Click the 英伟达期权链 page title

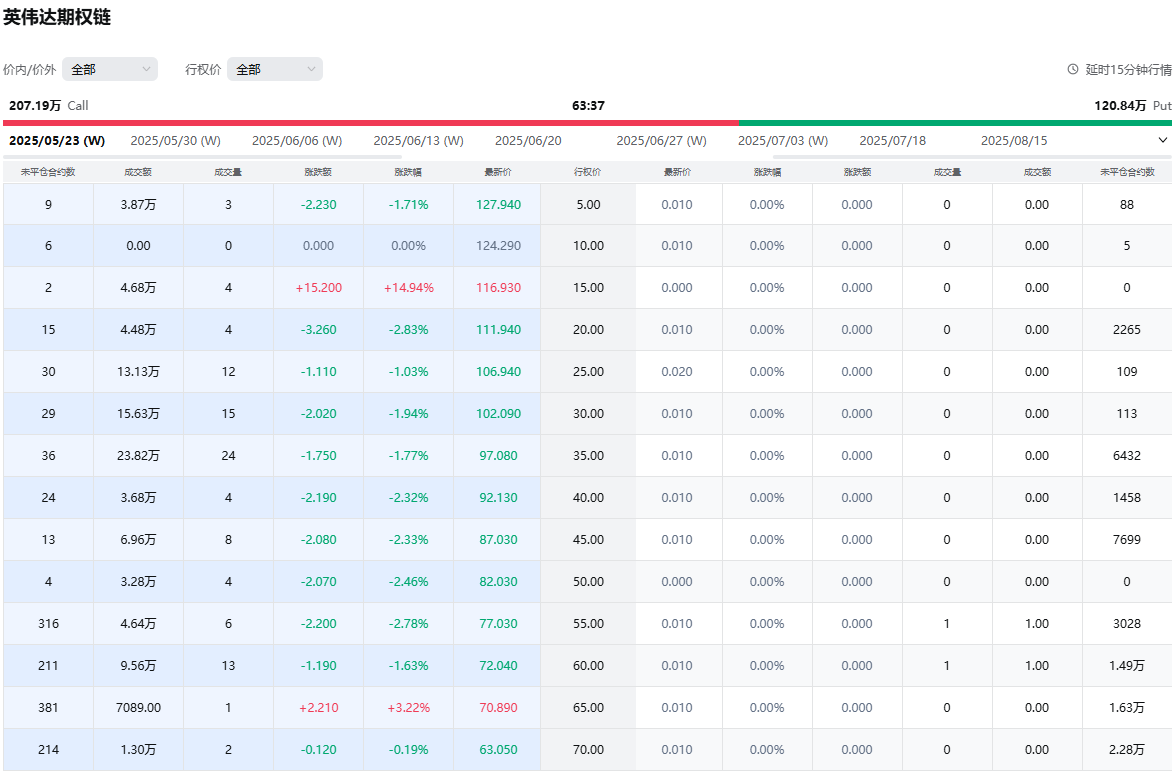pyautogui.click(x=57, y=17)
